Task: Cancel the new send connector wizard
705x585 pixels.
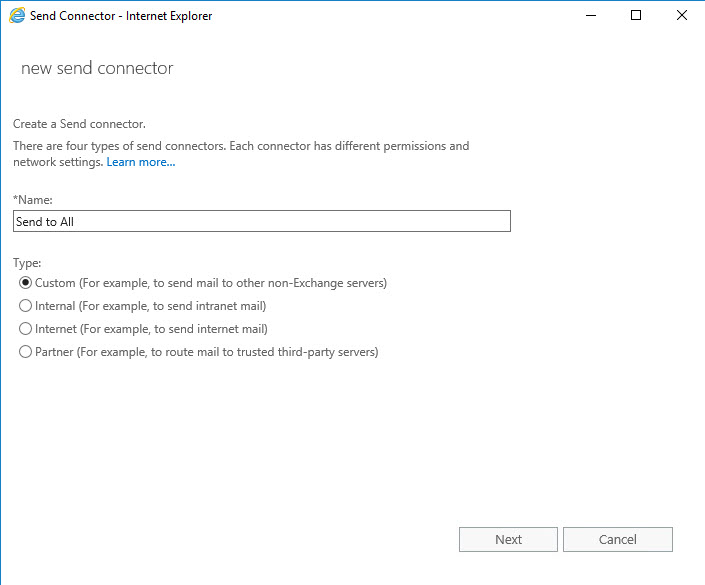Action: click(x=618, y=539)
